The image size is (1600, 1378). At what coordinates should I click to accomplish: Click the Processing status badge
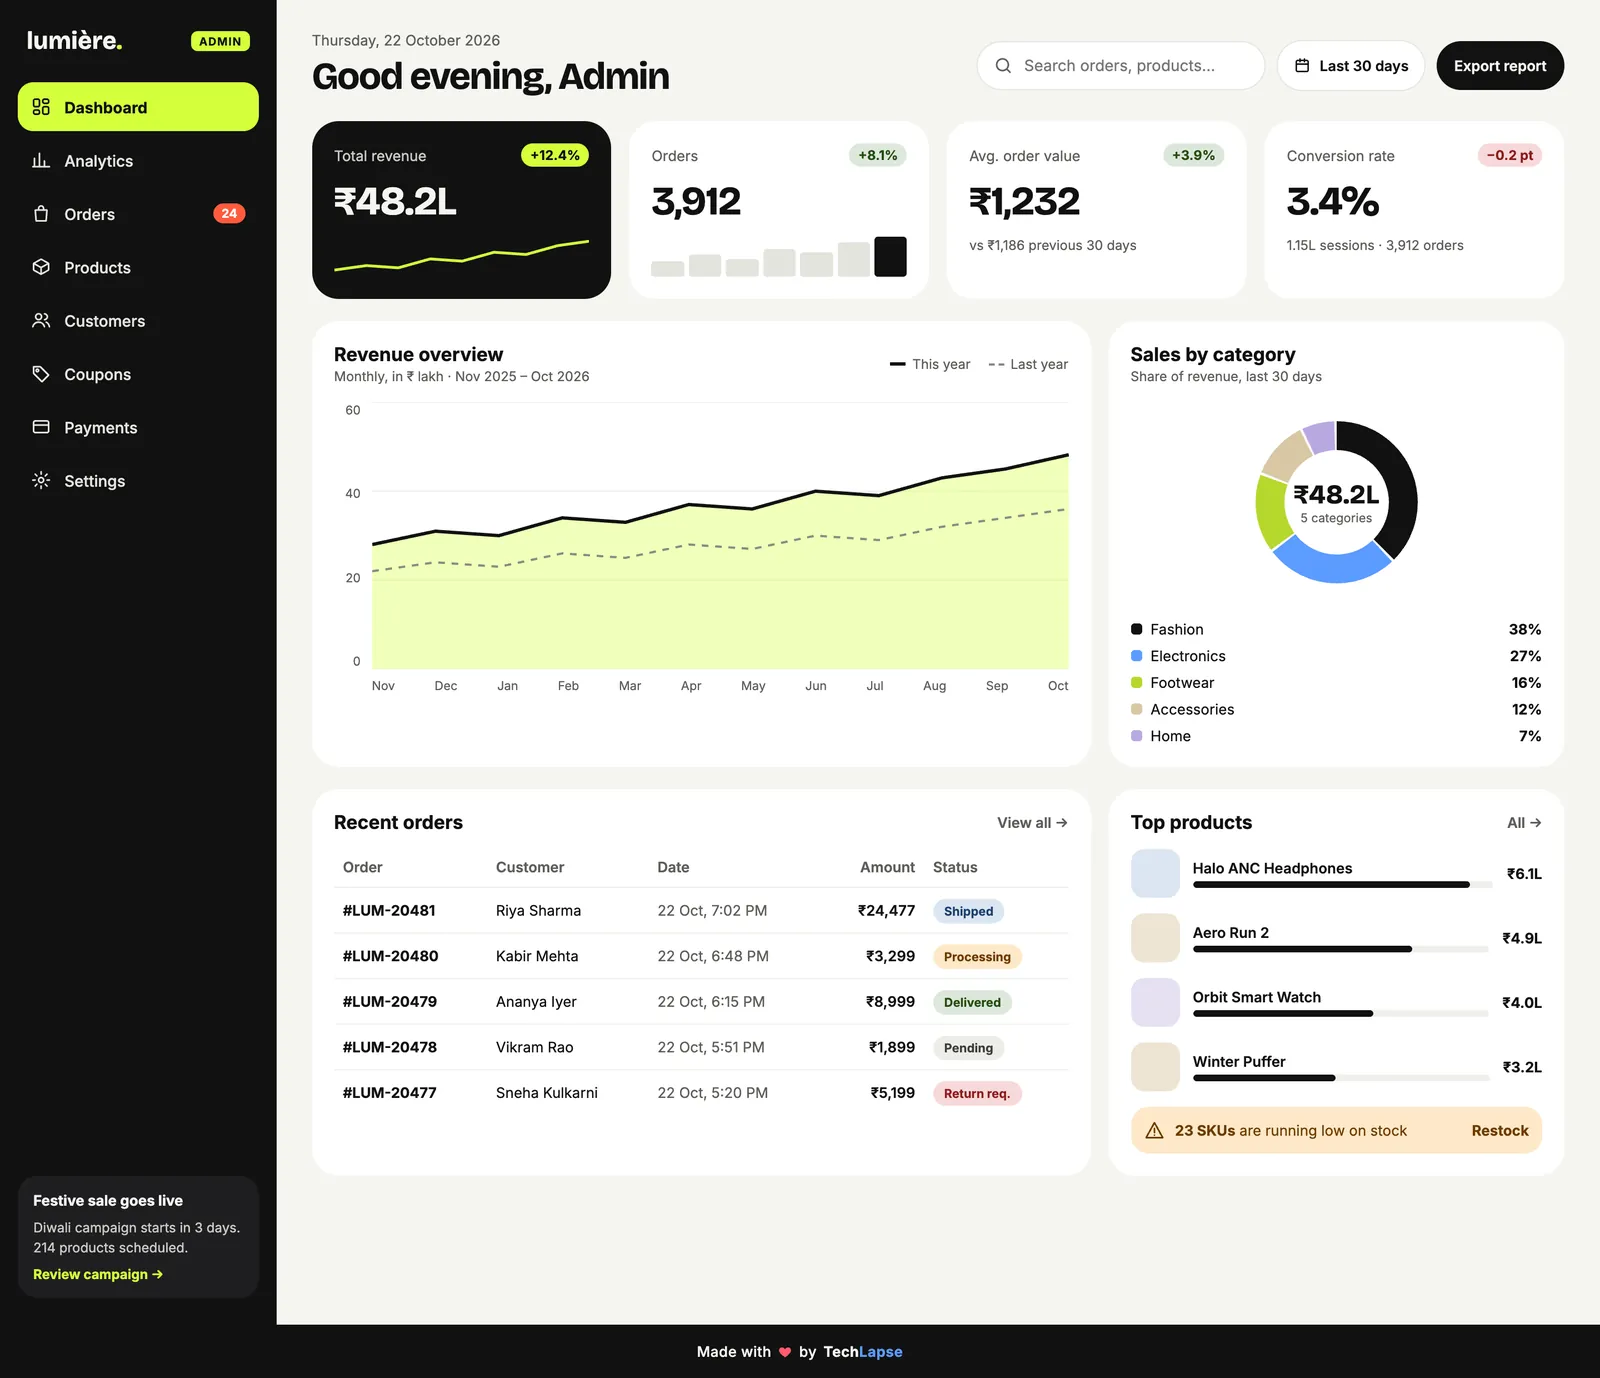(x=977, y=957)
